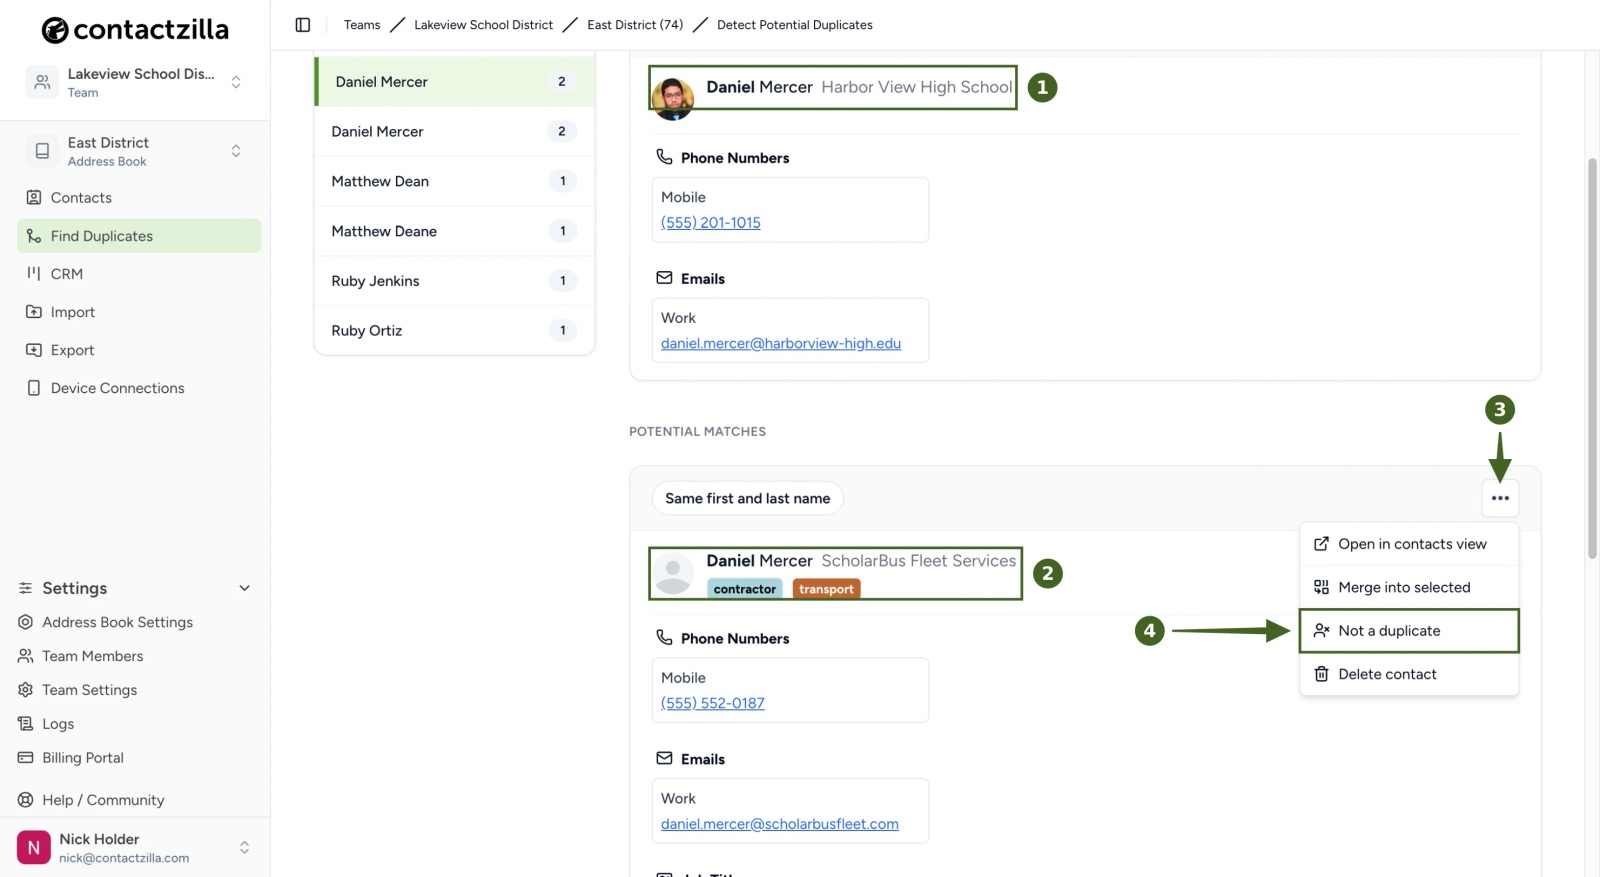Click the Import sidebar icon
The image size is (1600, 877).
pos(34,312)
